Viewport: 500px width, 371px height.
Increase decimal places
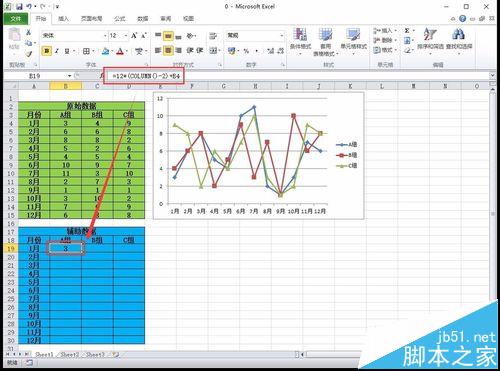[270, 51]
